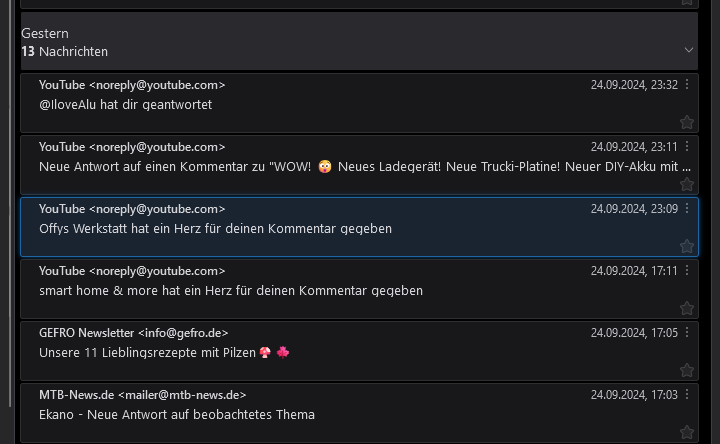
Task: Open more options for MTB-News.de email
Action: [x=687, y=395]
